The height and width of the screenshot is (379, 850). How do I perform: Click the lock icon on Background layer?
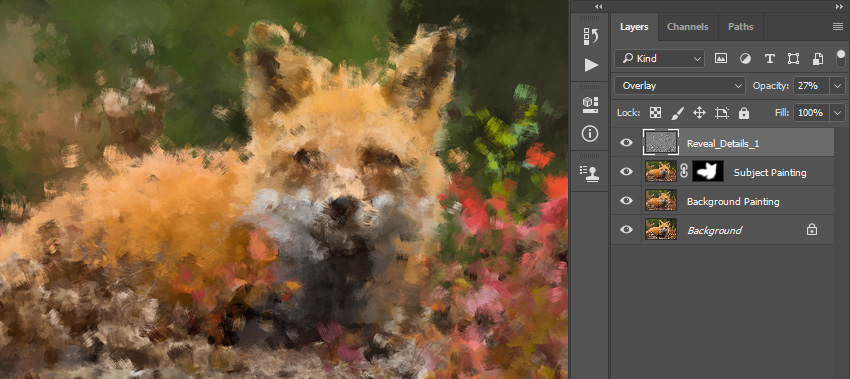(812, 230)
